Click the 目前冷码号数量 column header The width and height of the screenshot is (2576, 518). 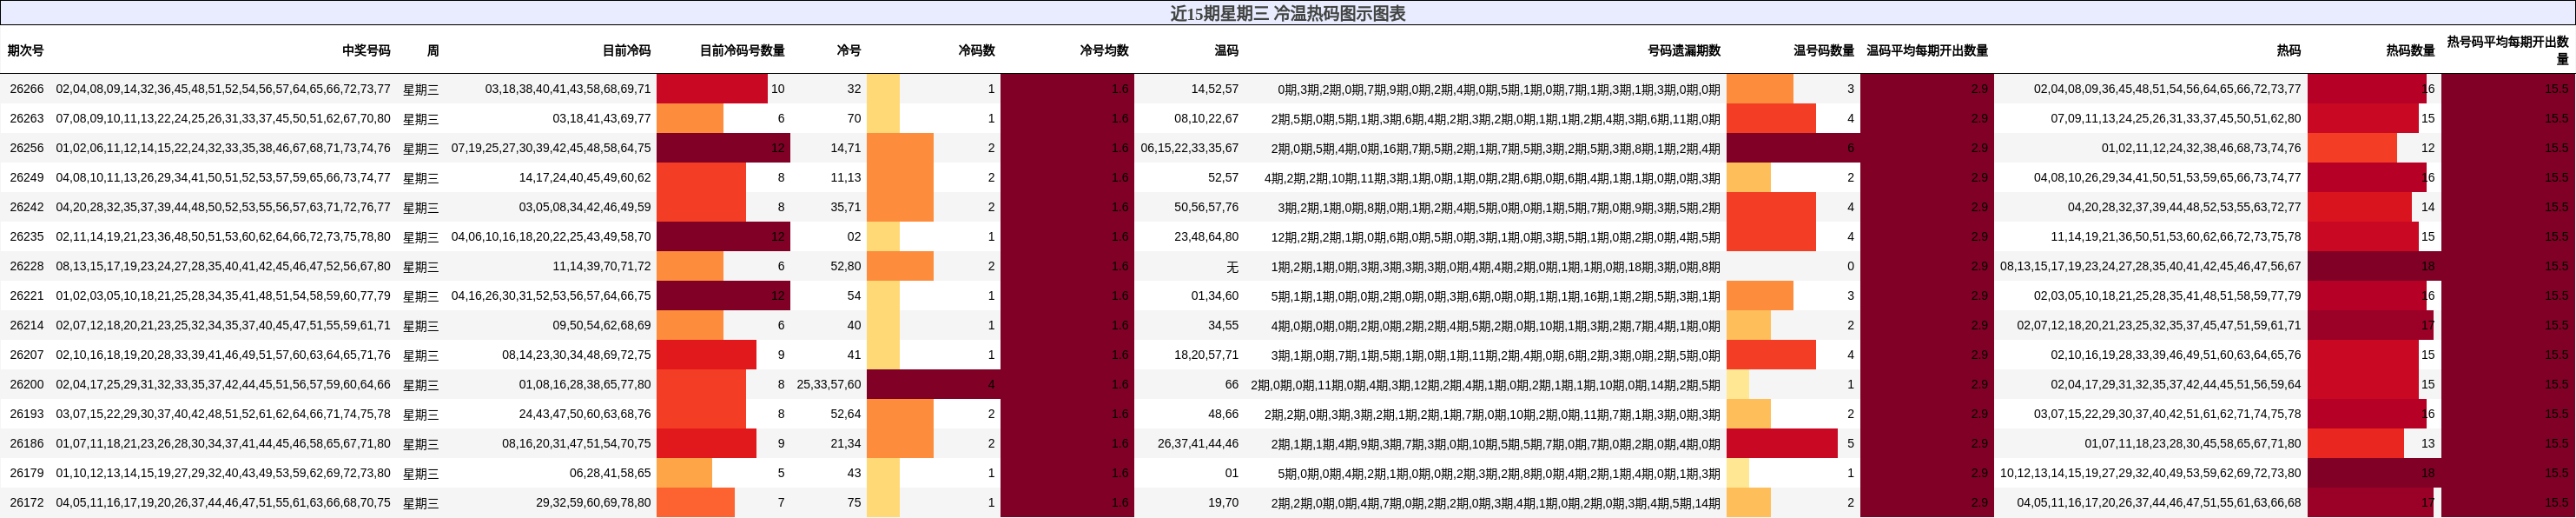(x=742, y=50)
